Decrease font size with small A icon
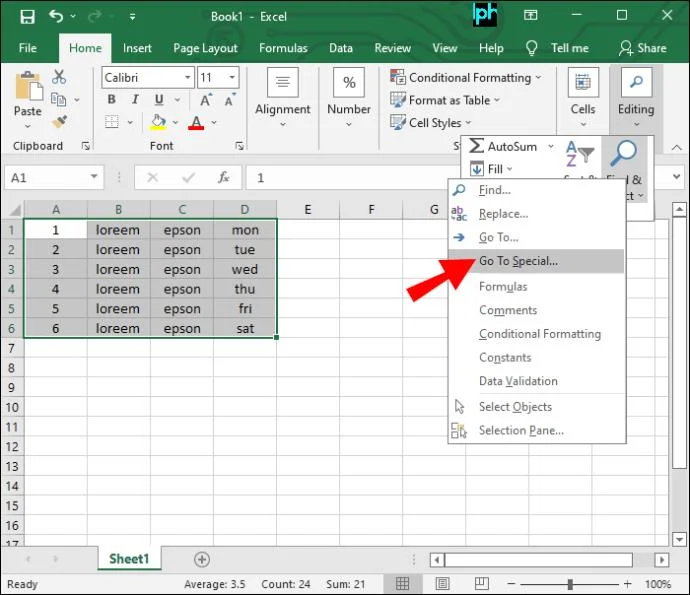 point(230,100)
